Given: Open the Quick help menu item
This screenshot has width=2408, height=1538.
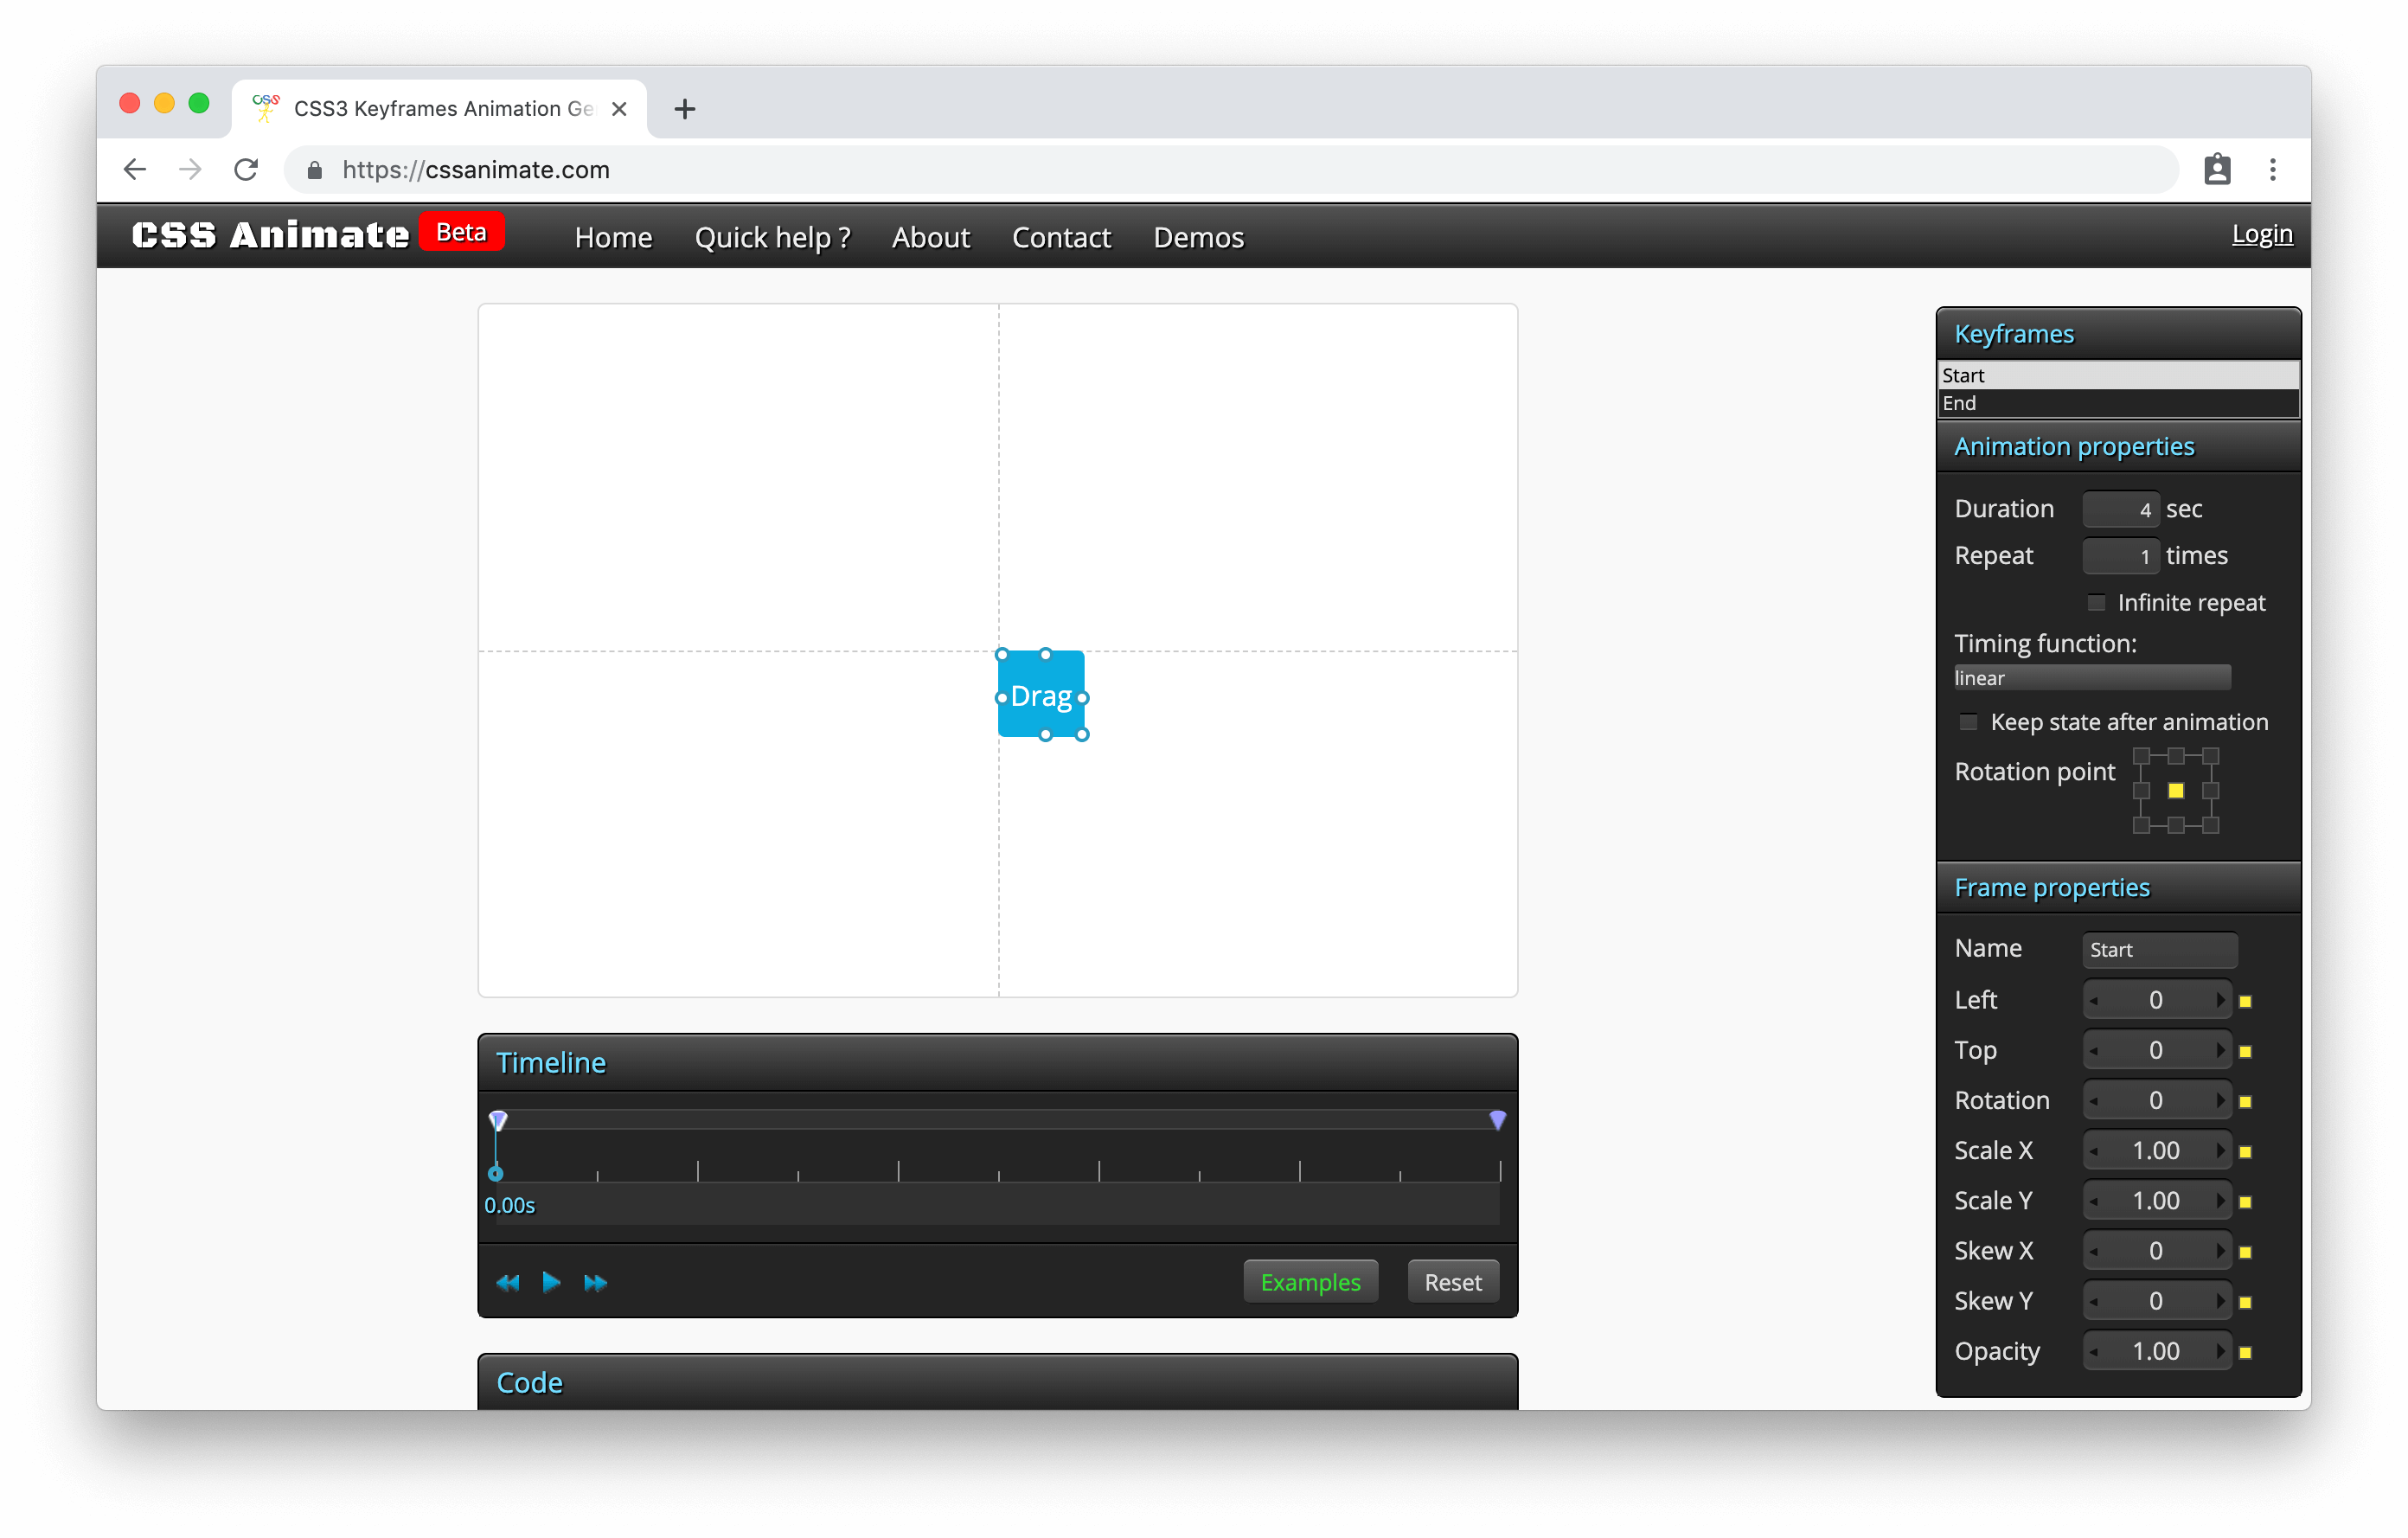Looking at the screenshot, I should (772, 238).
